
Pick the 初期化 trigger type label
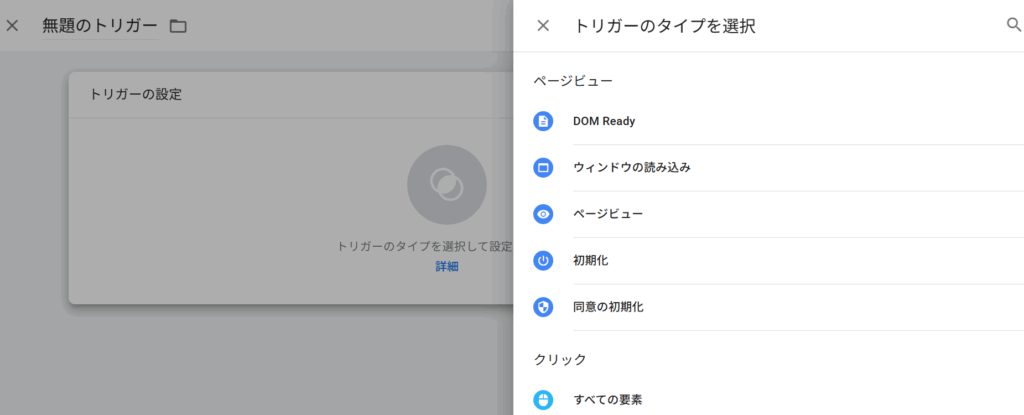[x=590, y=260]
